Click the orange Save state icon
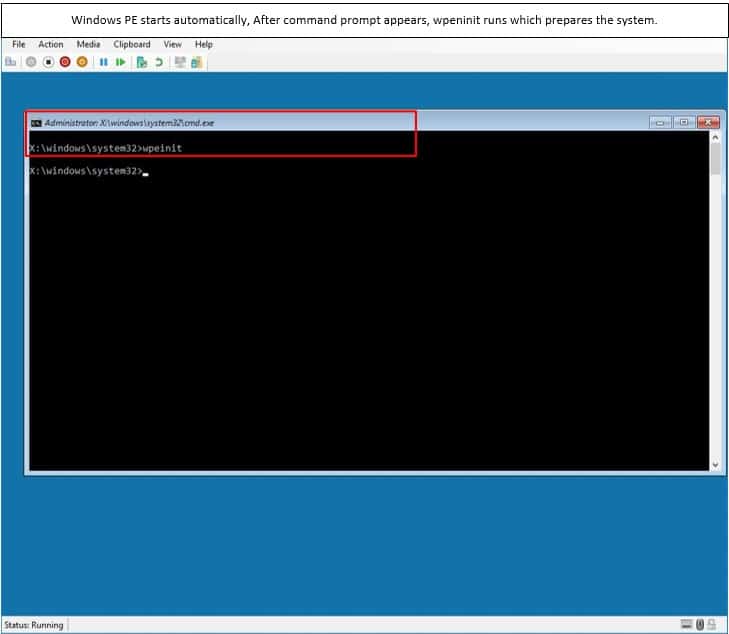Image resolution: width=729 pixels, height=634 pixels. (x=82, y=62)
